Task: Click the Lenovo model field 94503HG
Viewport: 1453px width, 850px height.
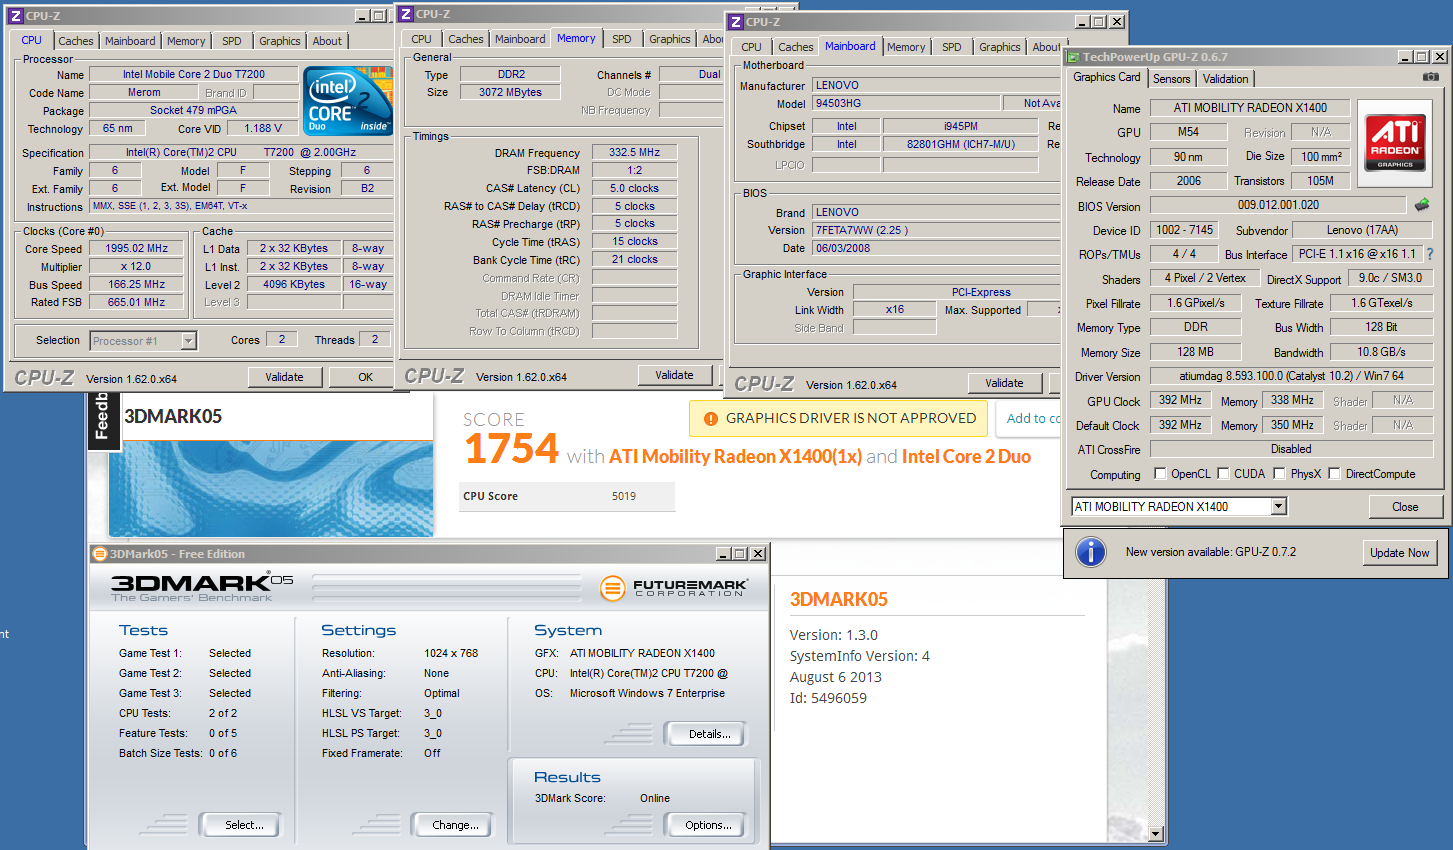Action: point(906,103)
